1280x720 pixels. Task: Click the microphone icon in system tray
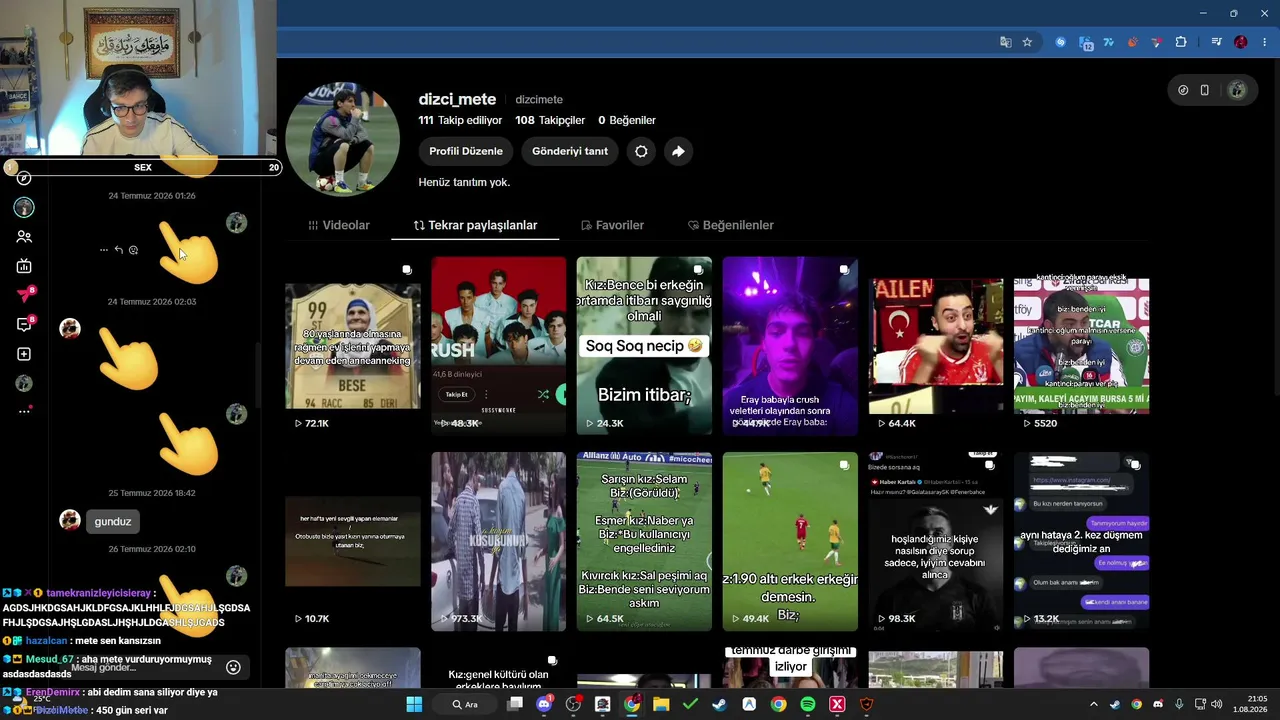(x=1179, y=704)
